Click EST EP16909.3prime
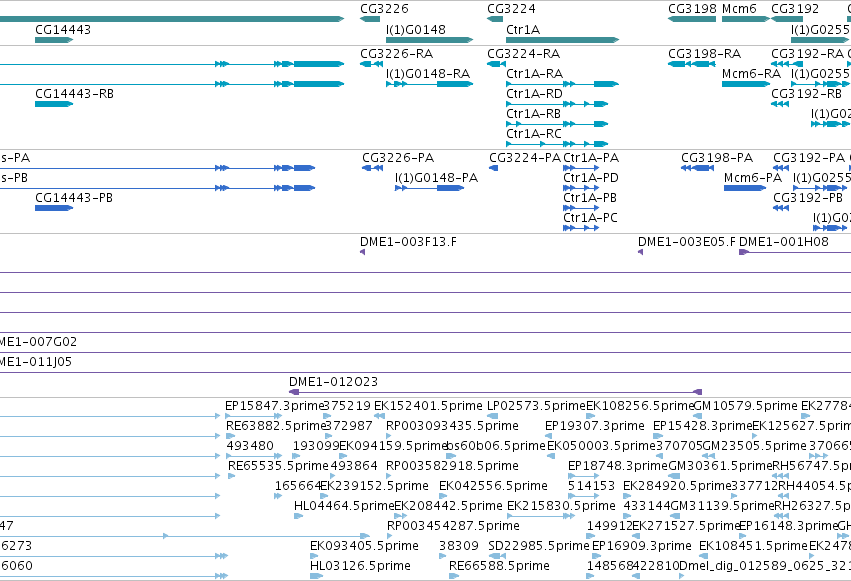Image resolution: width=851 pixels, height=581 pixels. point(595,556)
